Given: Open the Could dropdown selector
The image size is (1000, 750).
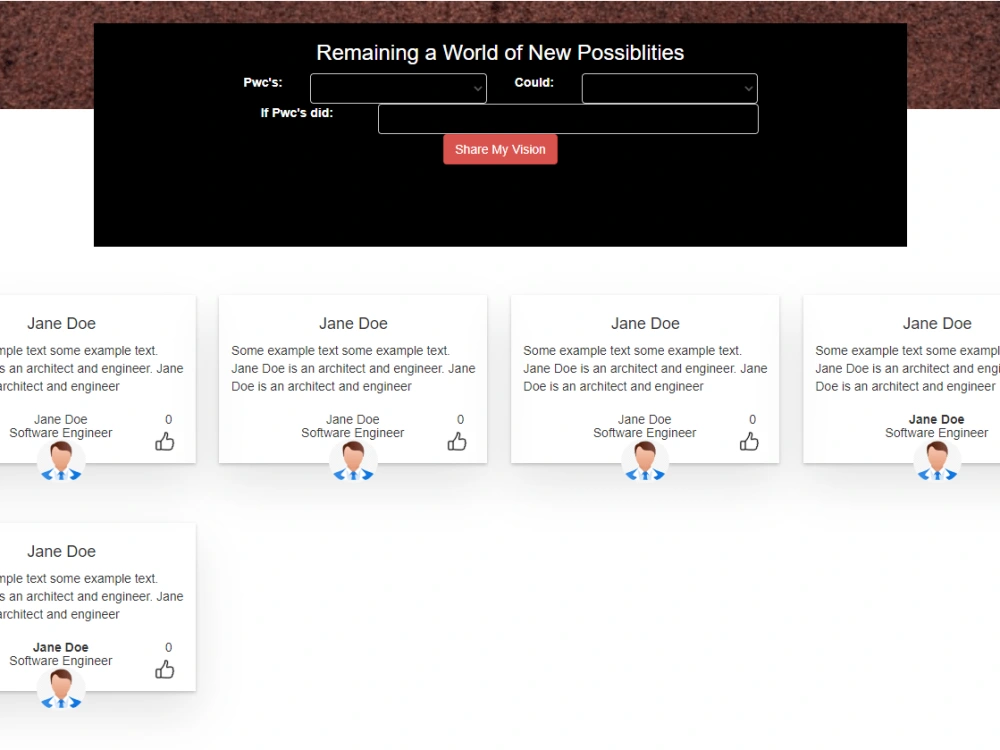Looking at the screenshot, I should [x=669, y=88].
